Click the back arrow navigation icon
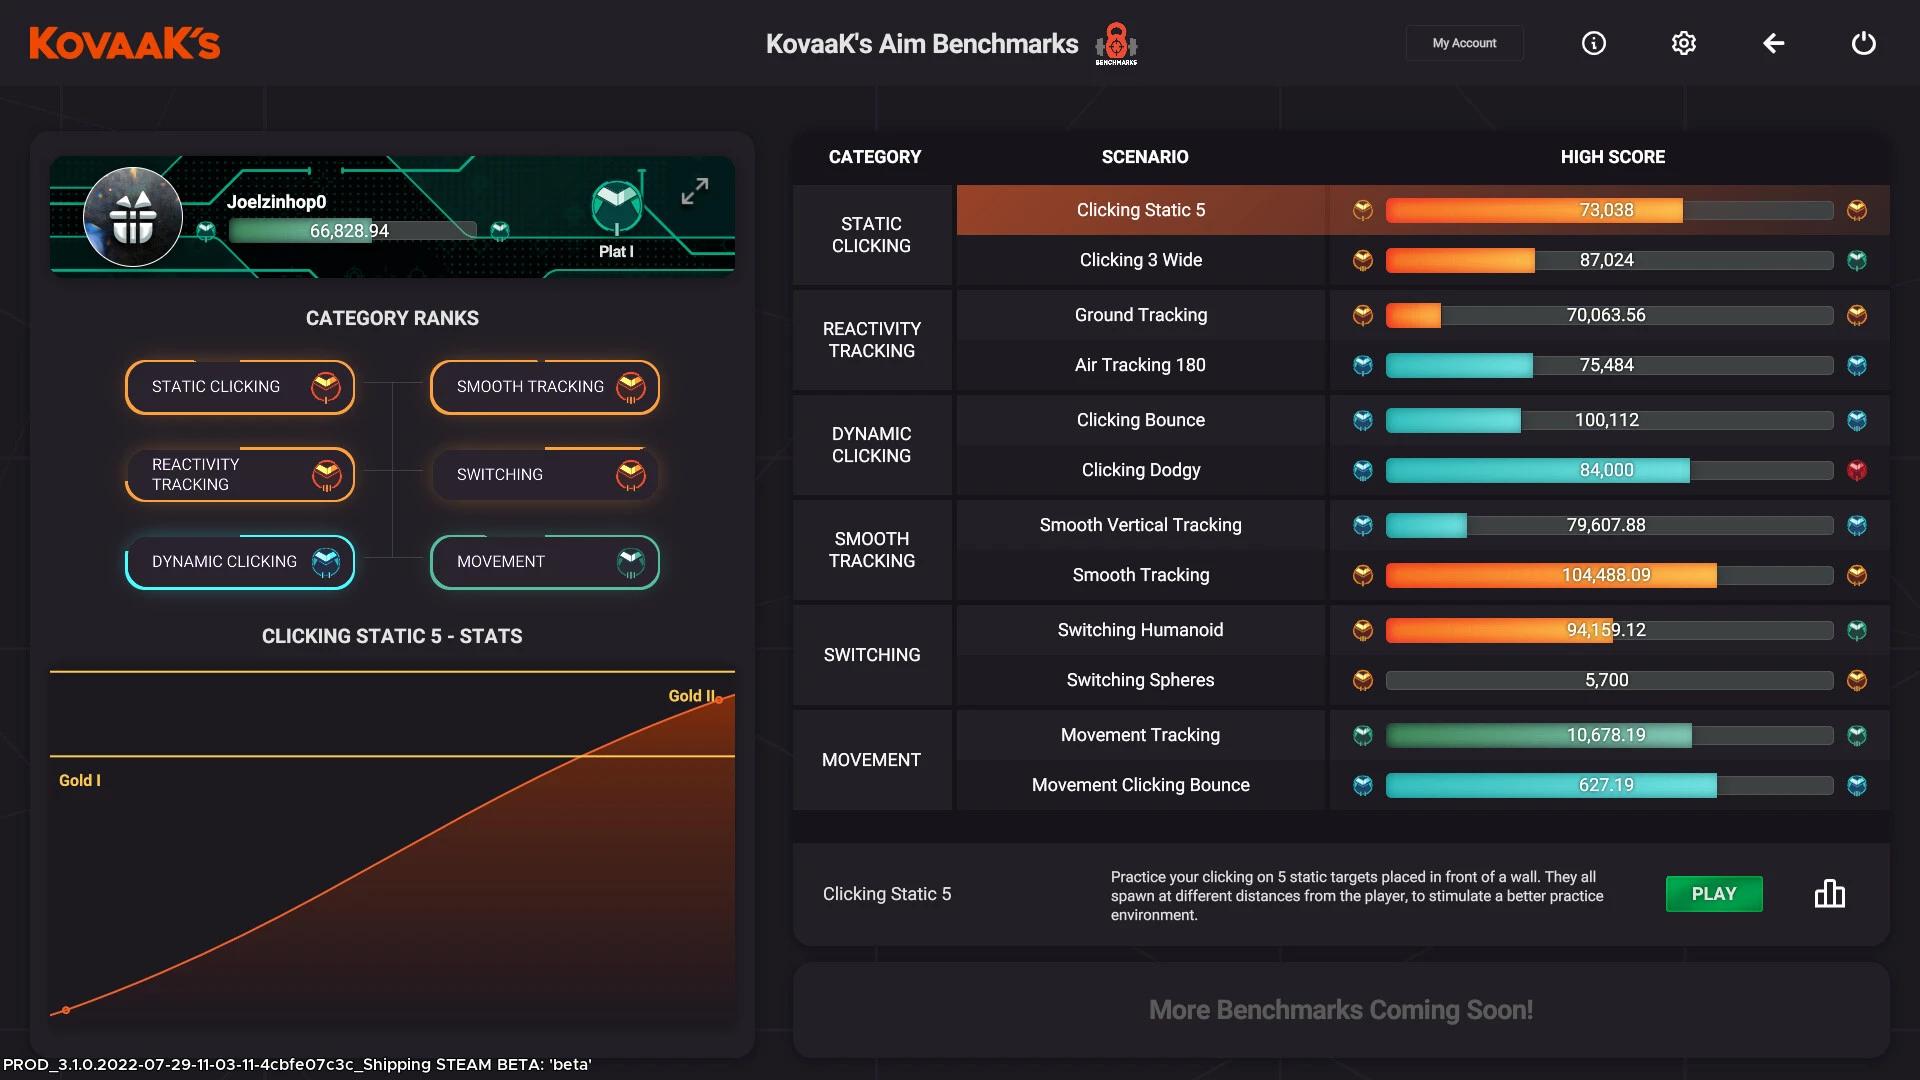 (x=1774, y=42)
